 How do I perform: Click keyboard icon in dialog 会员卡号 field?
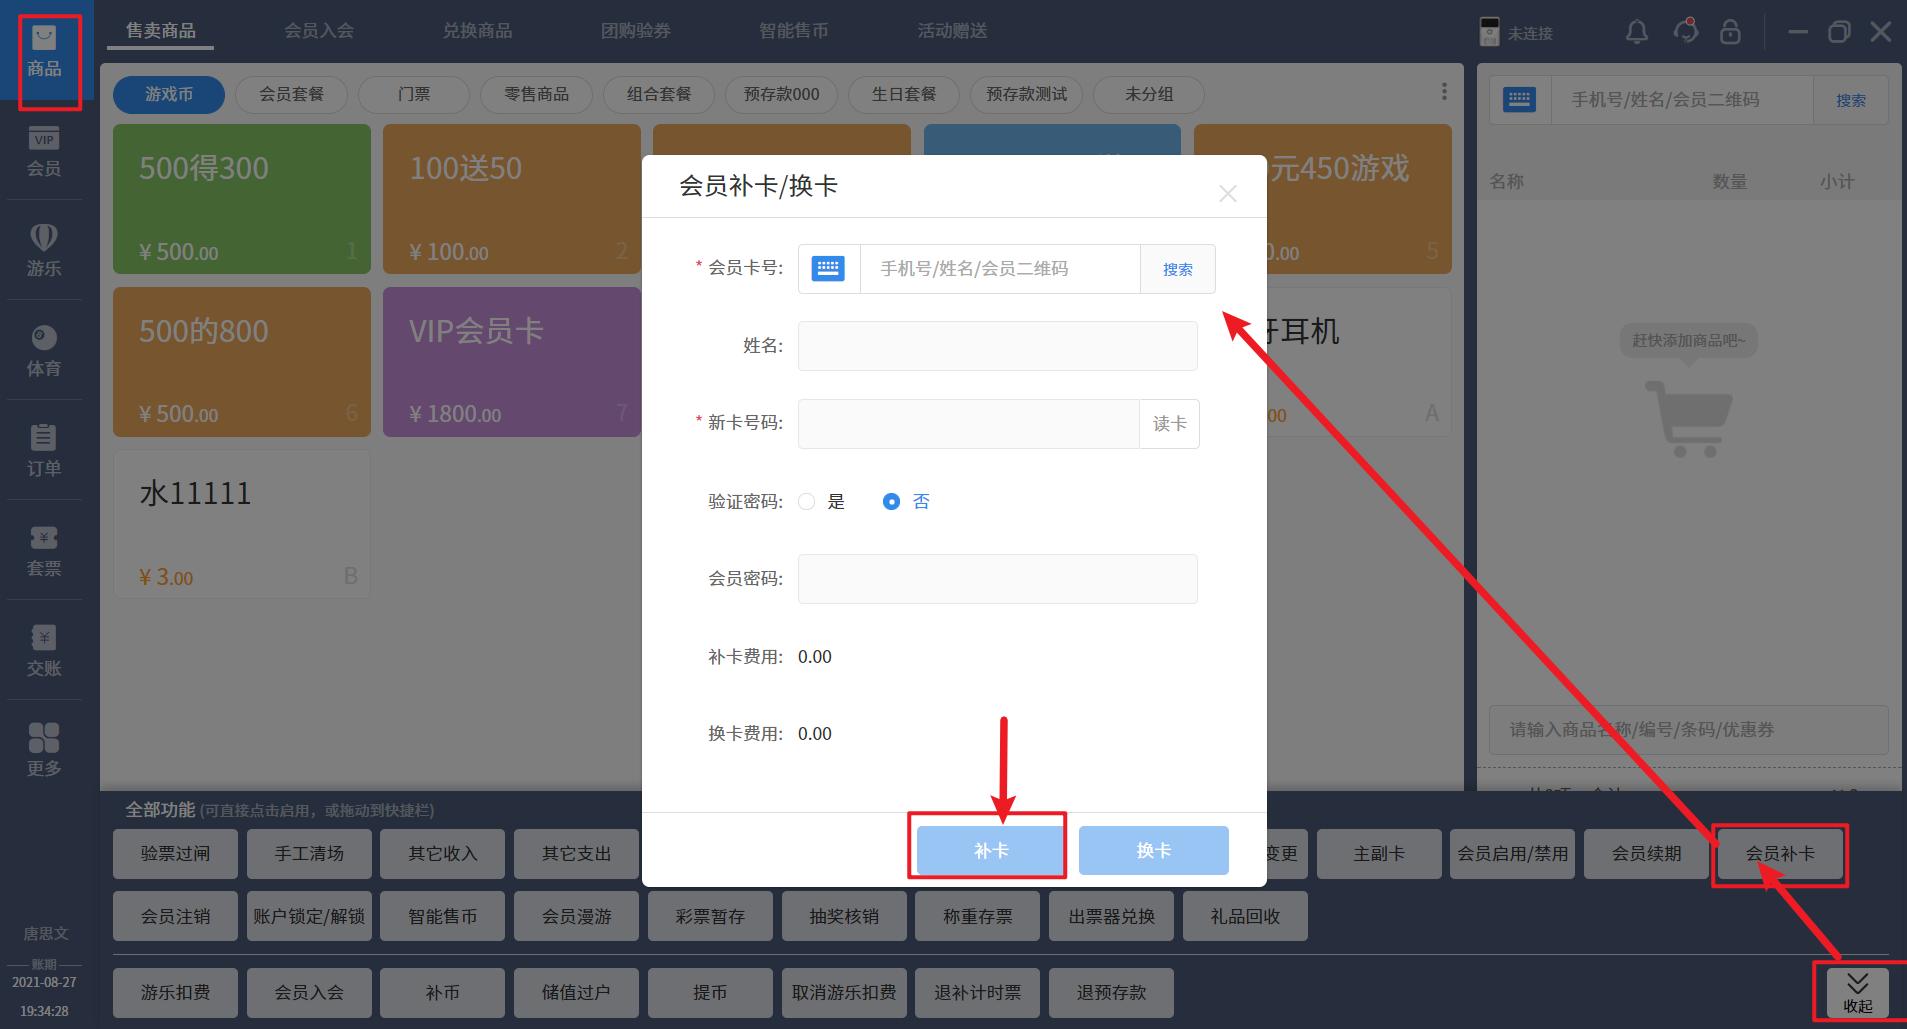[x=828, y=268]
